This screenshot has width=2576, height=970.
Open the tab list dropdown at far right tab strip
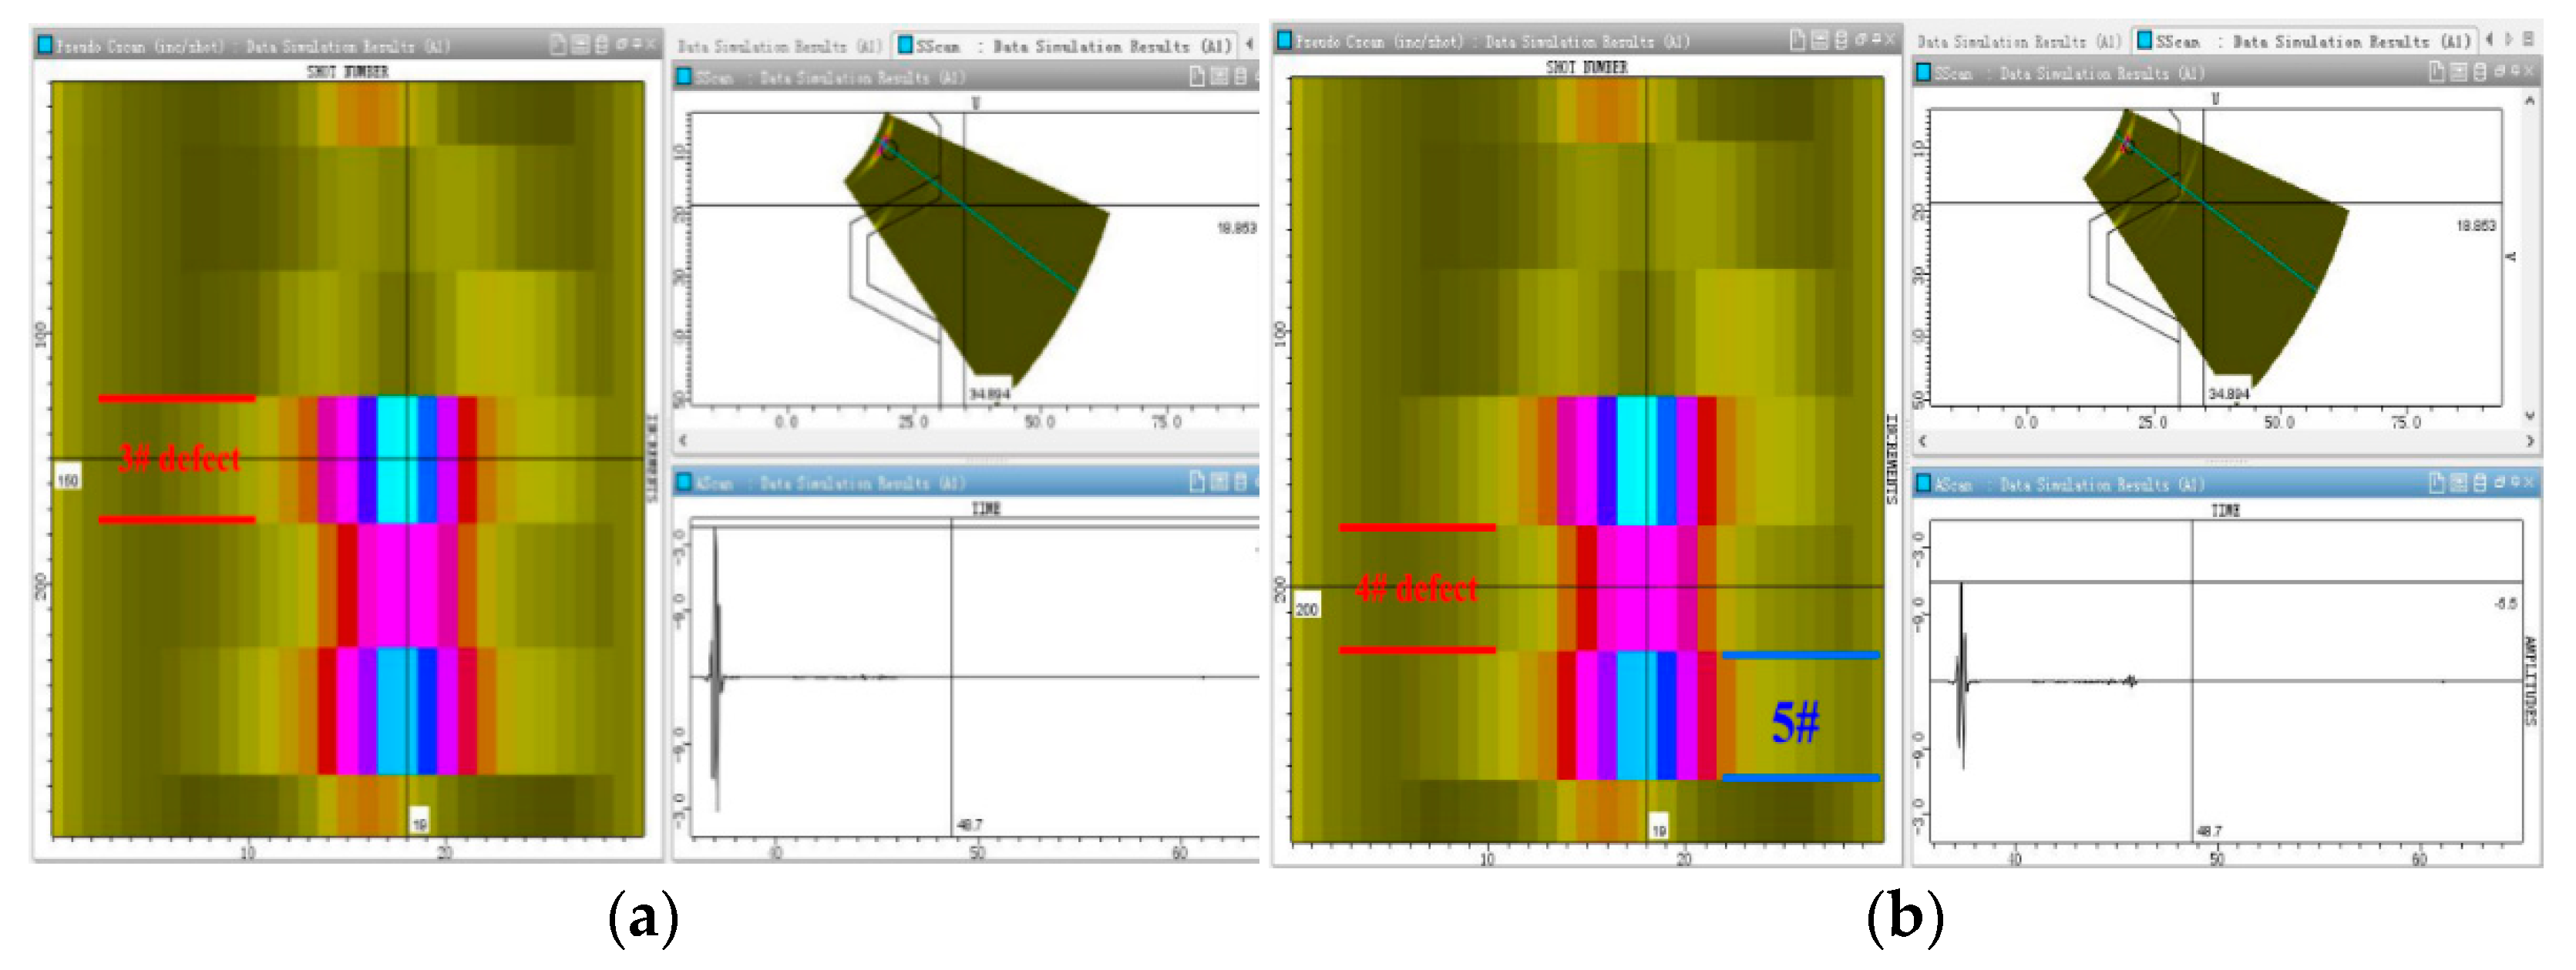click(x=2528, y=40)
